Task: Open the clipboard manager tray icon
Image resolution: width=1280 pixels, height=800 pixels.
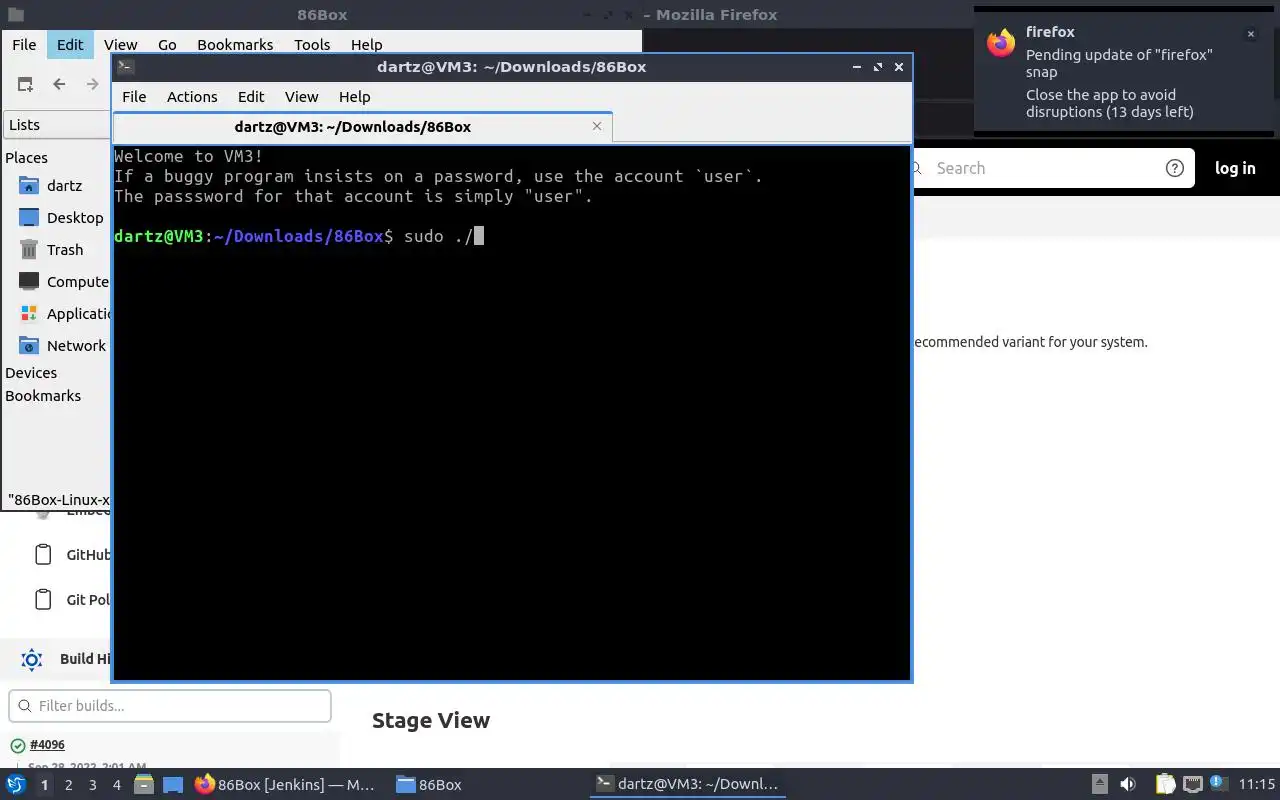Action: pyautogui.click(x=1165, y=785)
